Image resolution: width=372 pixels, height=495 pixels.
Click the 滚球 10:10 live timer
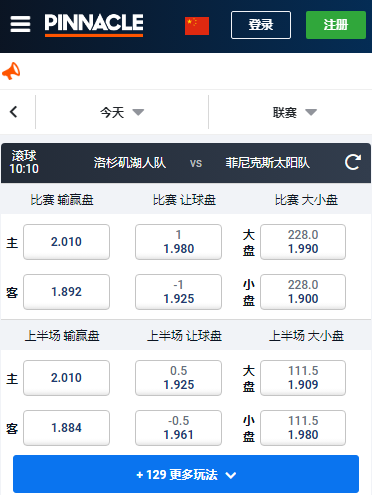pyautogui.click(x=24, y=162)
